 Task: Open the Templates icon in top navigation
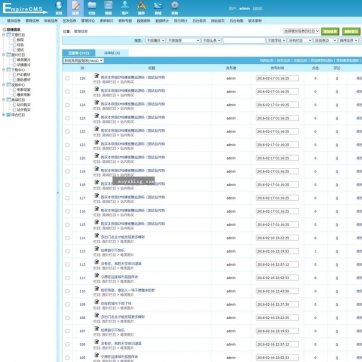[x=108, y=8]
